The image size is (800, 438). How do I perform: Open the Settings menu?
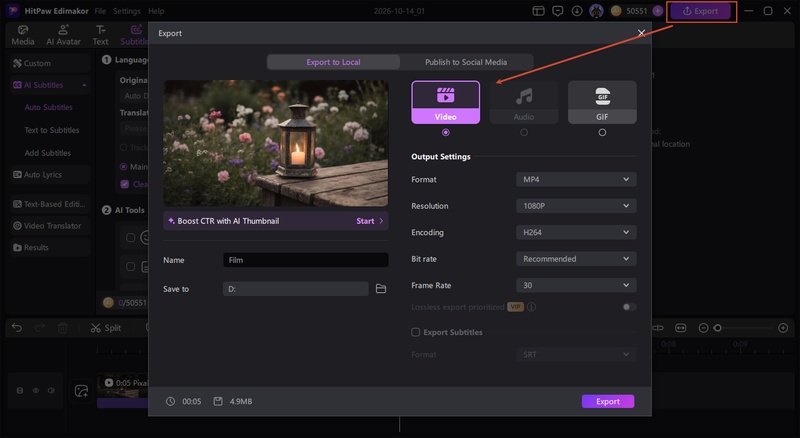[x=127, y=11]
